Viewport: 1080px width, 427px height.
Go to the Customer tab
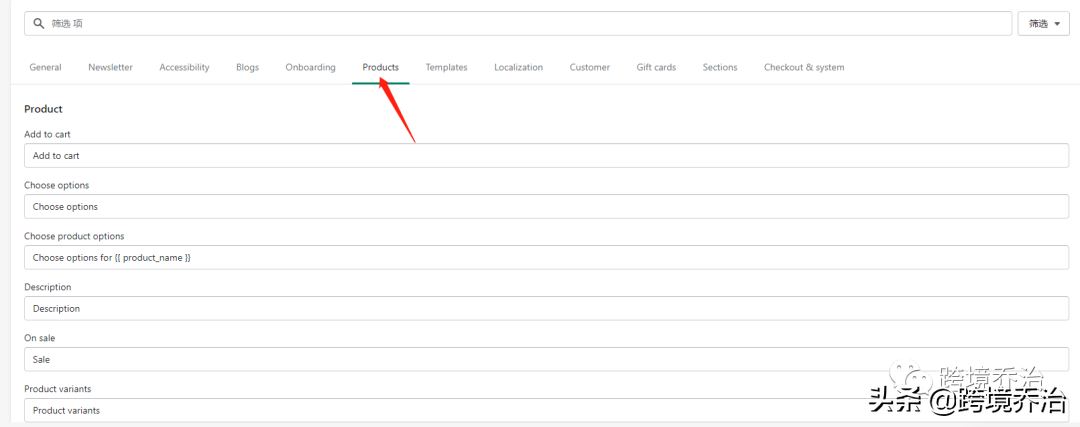coord(590,67)
